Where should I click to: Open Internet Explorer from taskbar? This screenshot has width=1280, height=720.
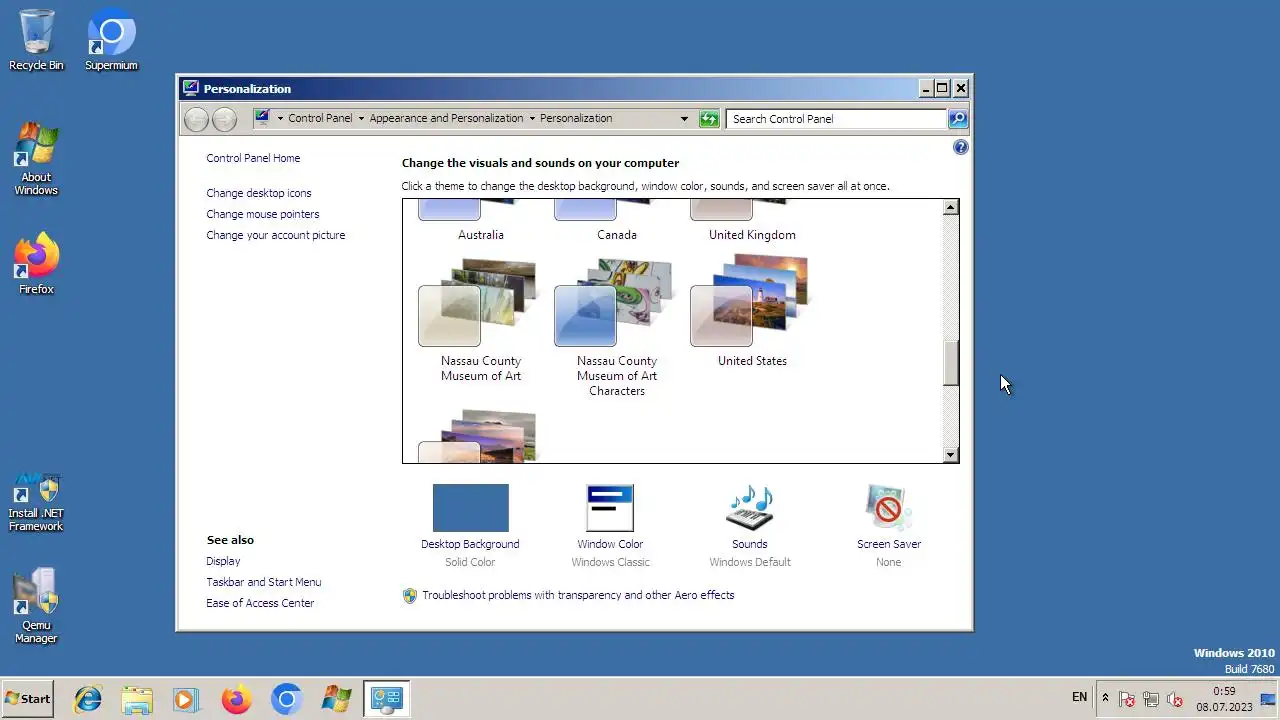pyautogui.click(x=88, y=699)
